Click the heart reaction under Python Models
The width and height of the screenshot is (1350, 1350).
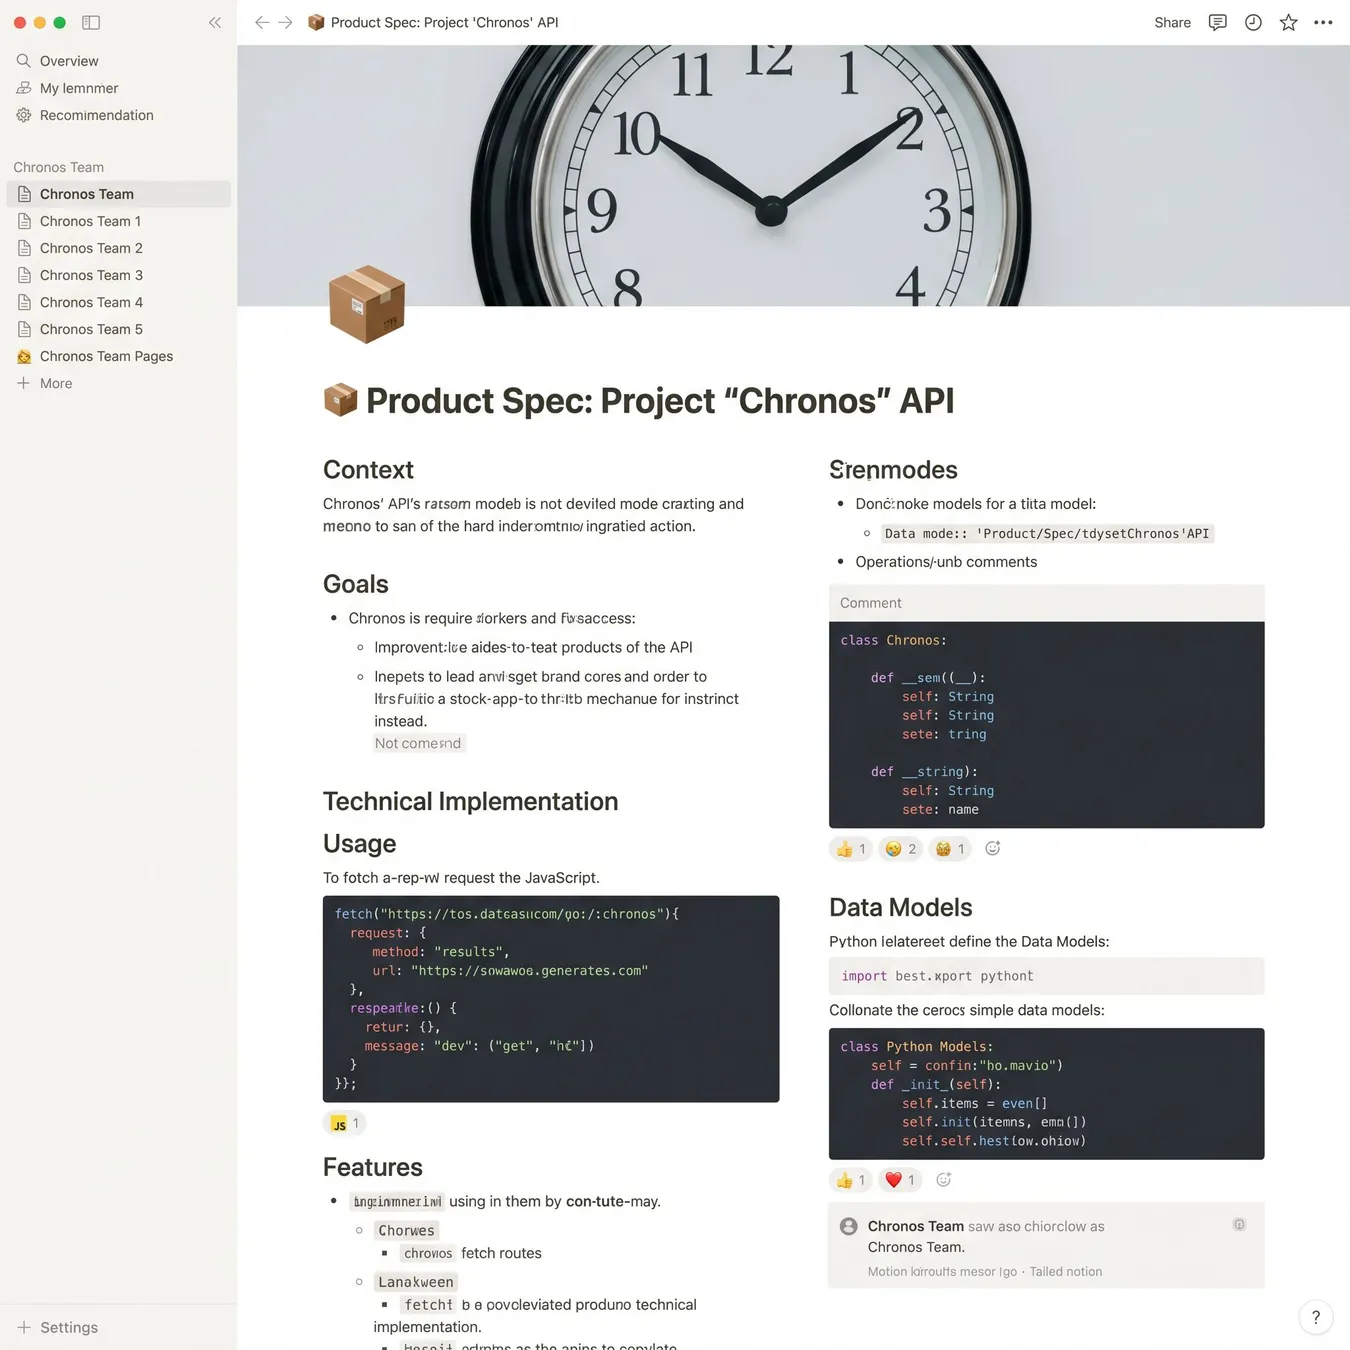pos(900,1180)
